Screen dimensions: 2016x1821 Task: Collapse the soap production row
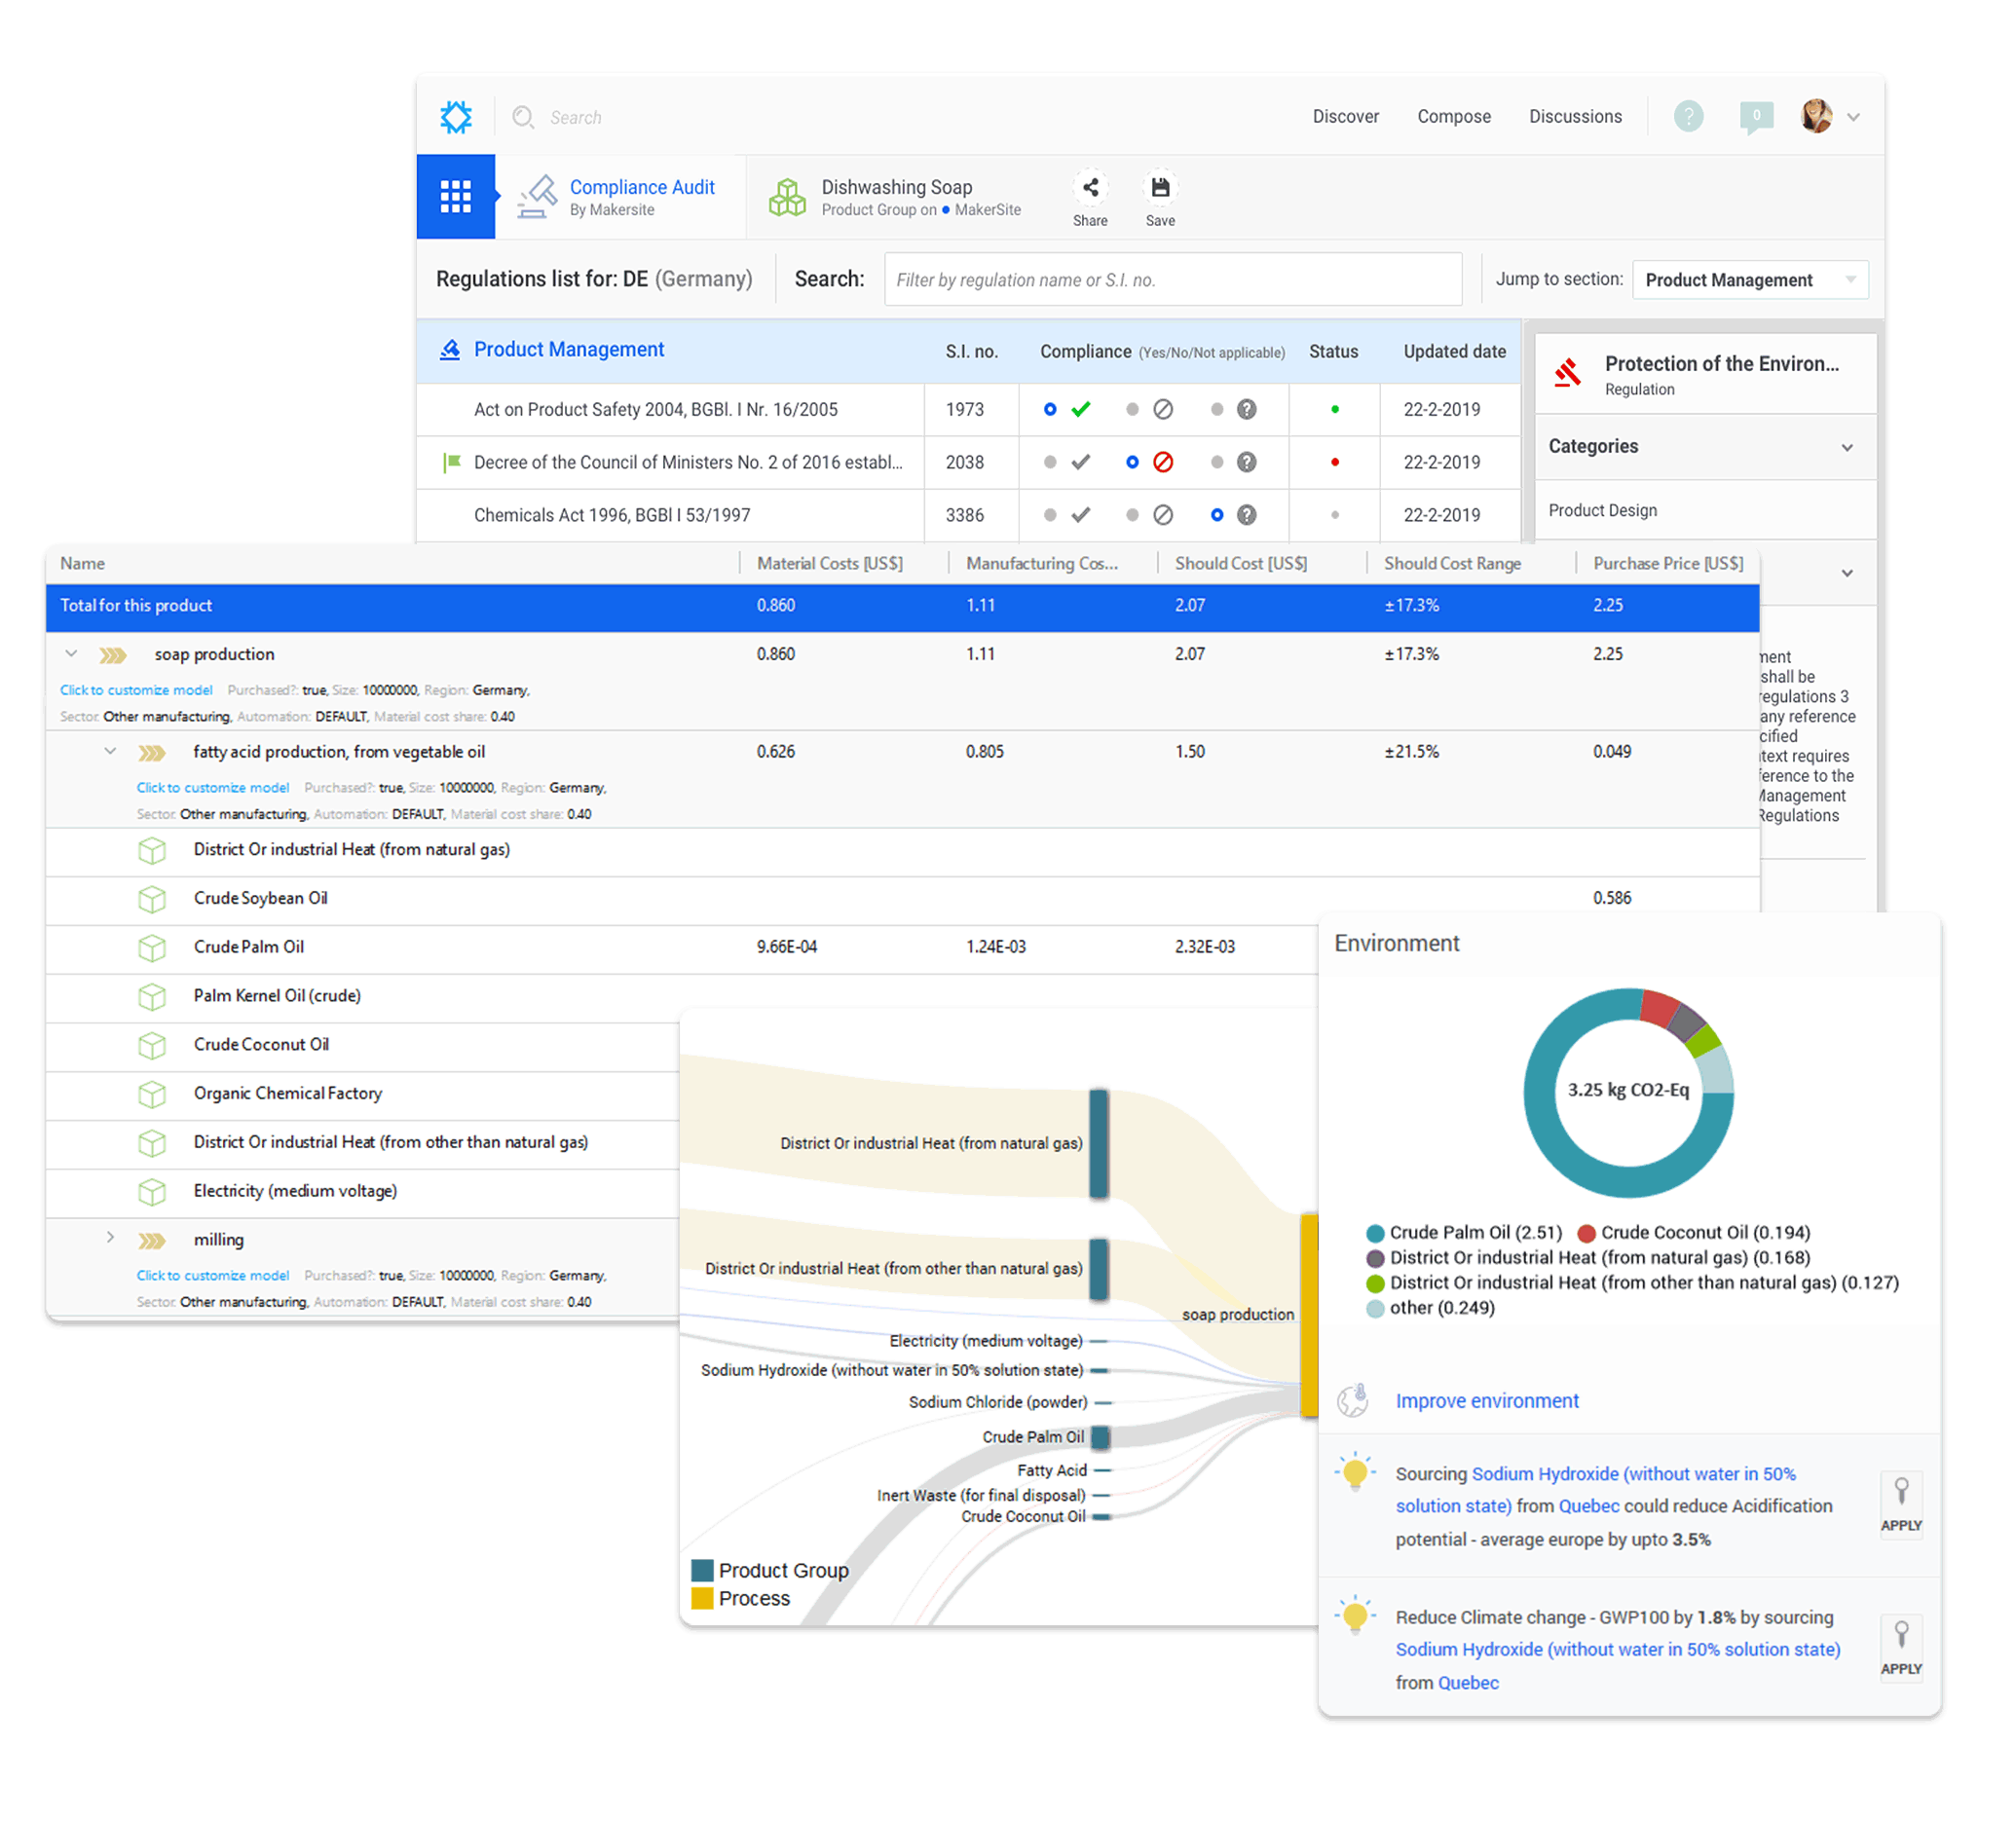(x=71, y=654)
